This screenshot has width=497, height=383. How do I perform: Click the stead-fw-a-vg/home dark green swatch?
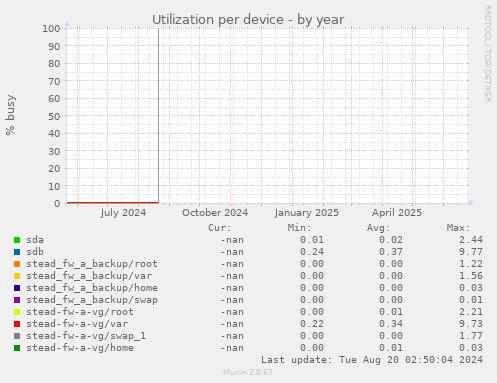pyautogui.click(x=17, y=348)
